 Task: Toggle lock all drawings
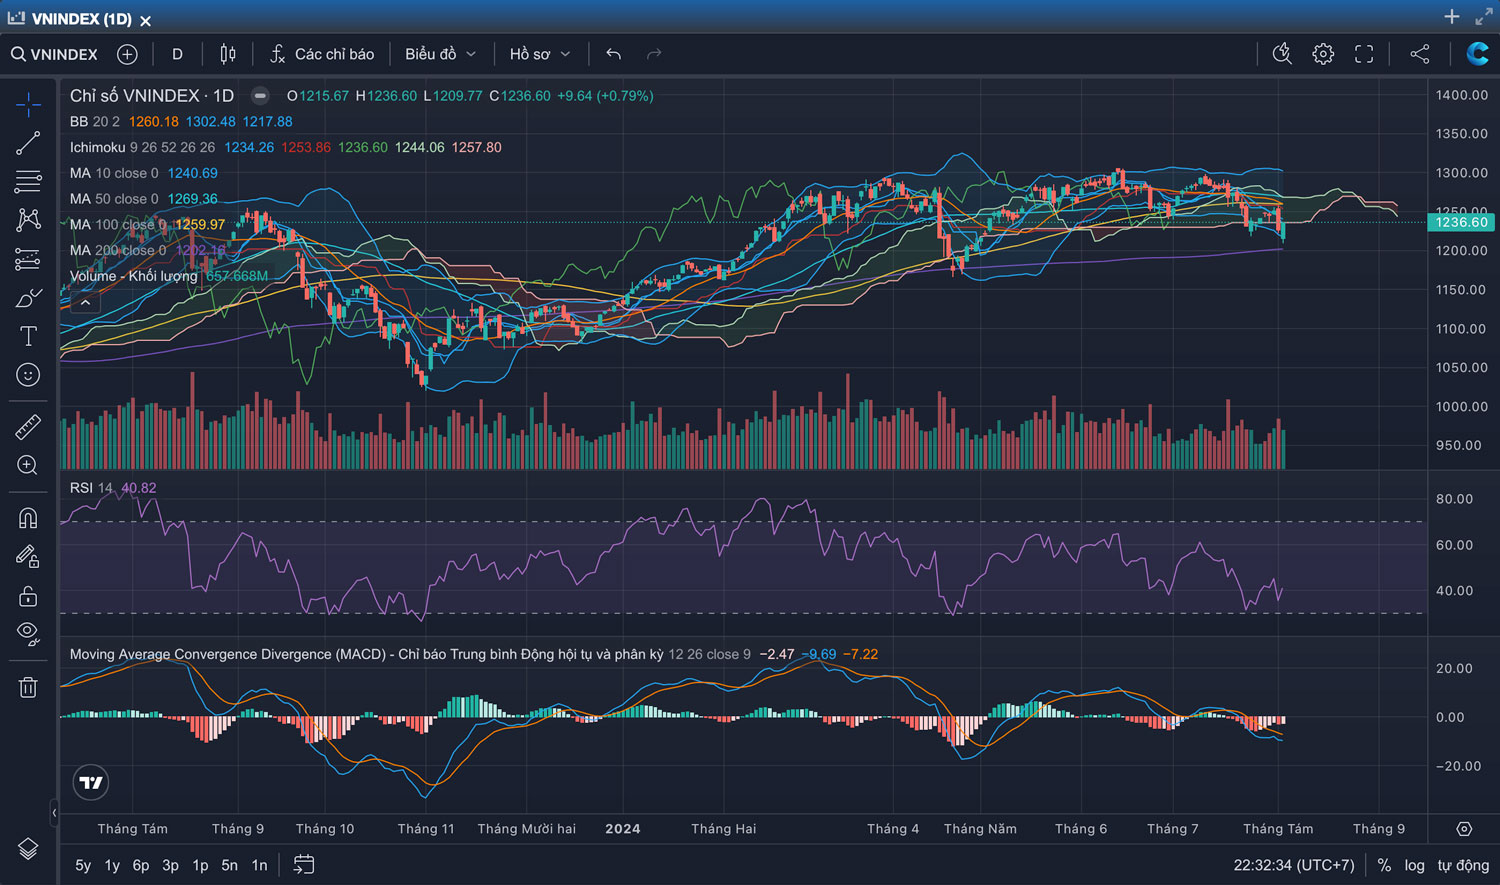[x=28, y=596]
